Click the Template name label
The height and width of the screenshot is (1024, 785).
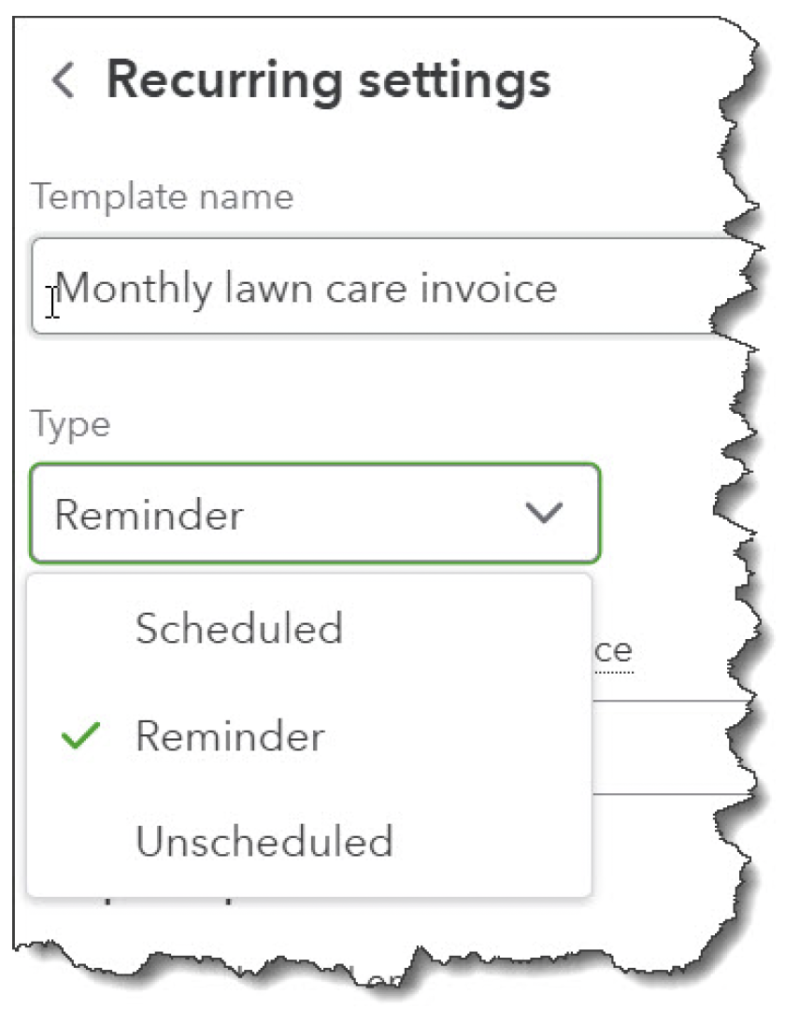point(162,196)
